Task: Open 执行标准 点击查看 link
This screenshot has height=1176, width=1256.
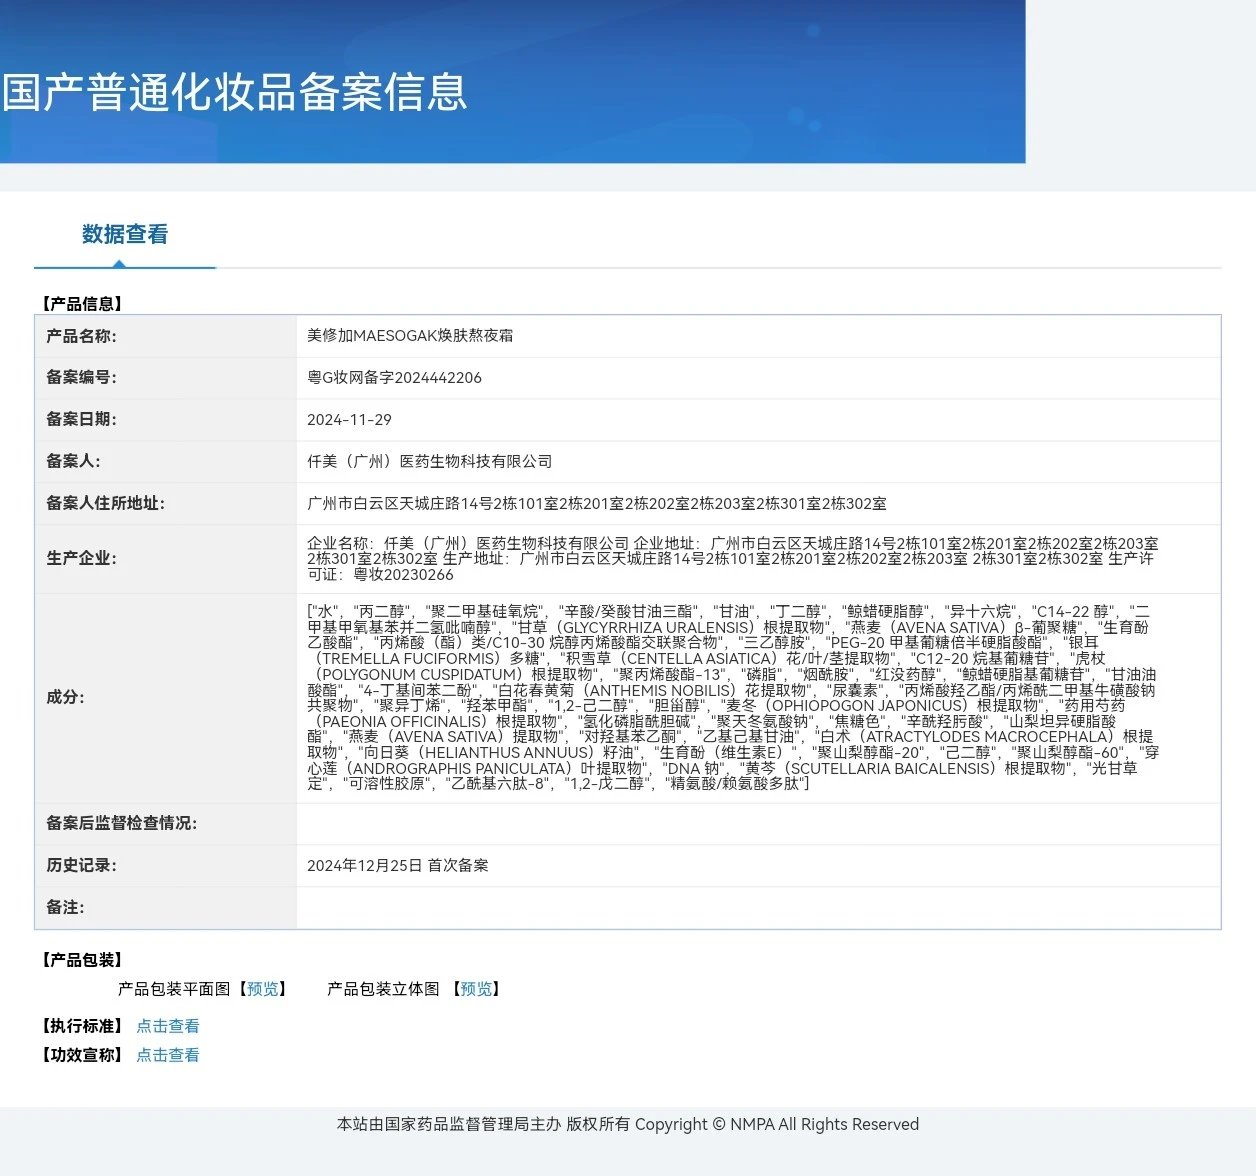Action: click(x=168, y=1026)
